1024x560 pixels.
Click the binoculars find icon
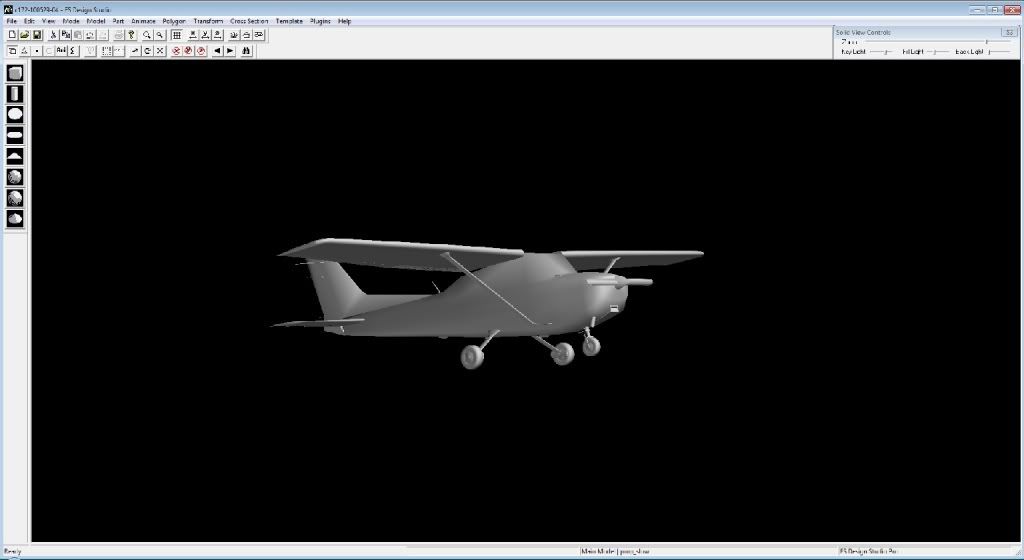tap(247, 50)
